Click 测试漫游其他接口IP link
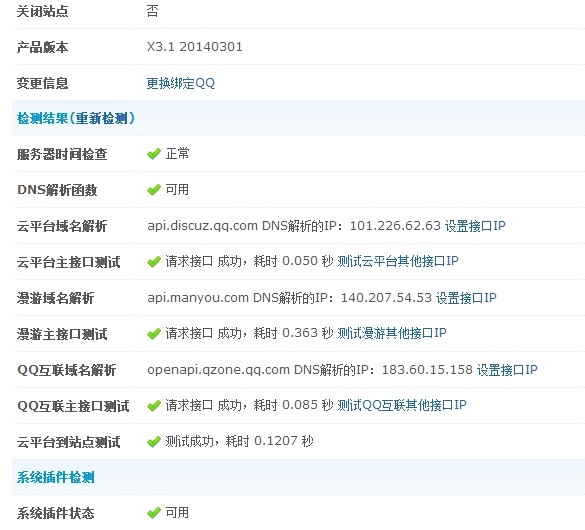This screenshot has width=585, height=530. click(392, 333)
